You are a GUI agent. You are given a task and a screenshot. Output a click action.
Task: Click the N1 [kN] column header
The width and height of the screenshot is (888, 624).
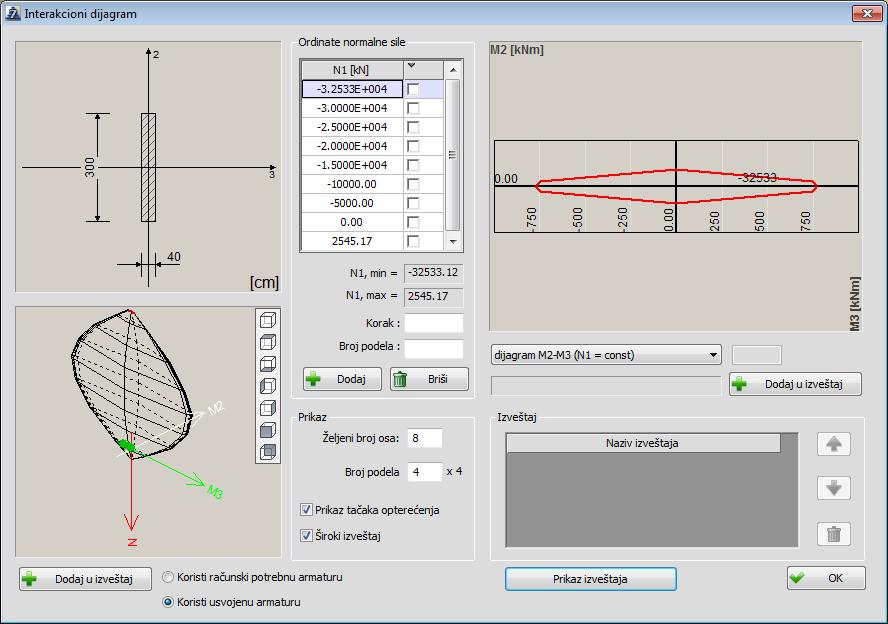tap(352, 70)
